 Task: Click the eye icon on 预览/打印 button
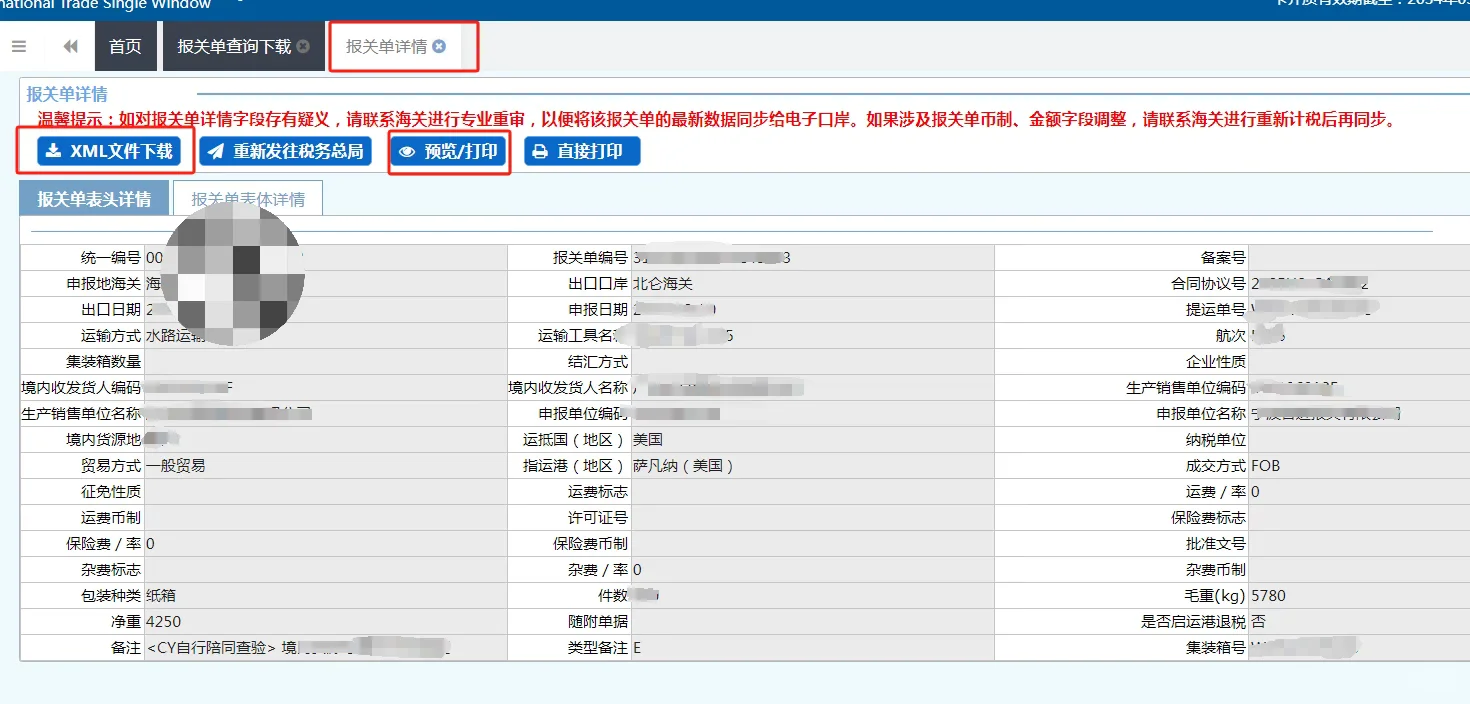(x=406, y=151)
